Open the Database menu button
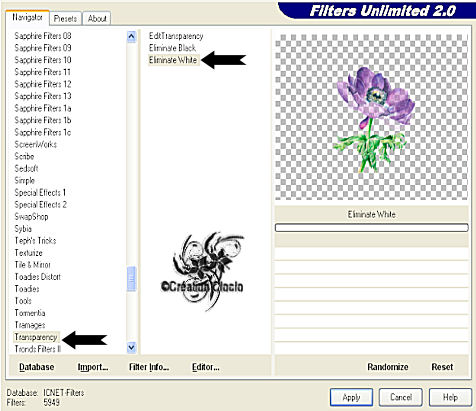The width and height of the screenshot is (476, 411). tap(37, 367)
